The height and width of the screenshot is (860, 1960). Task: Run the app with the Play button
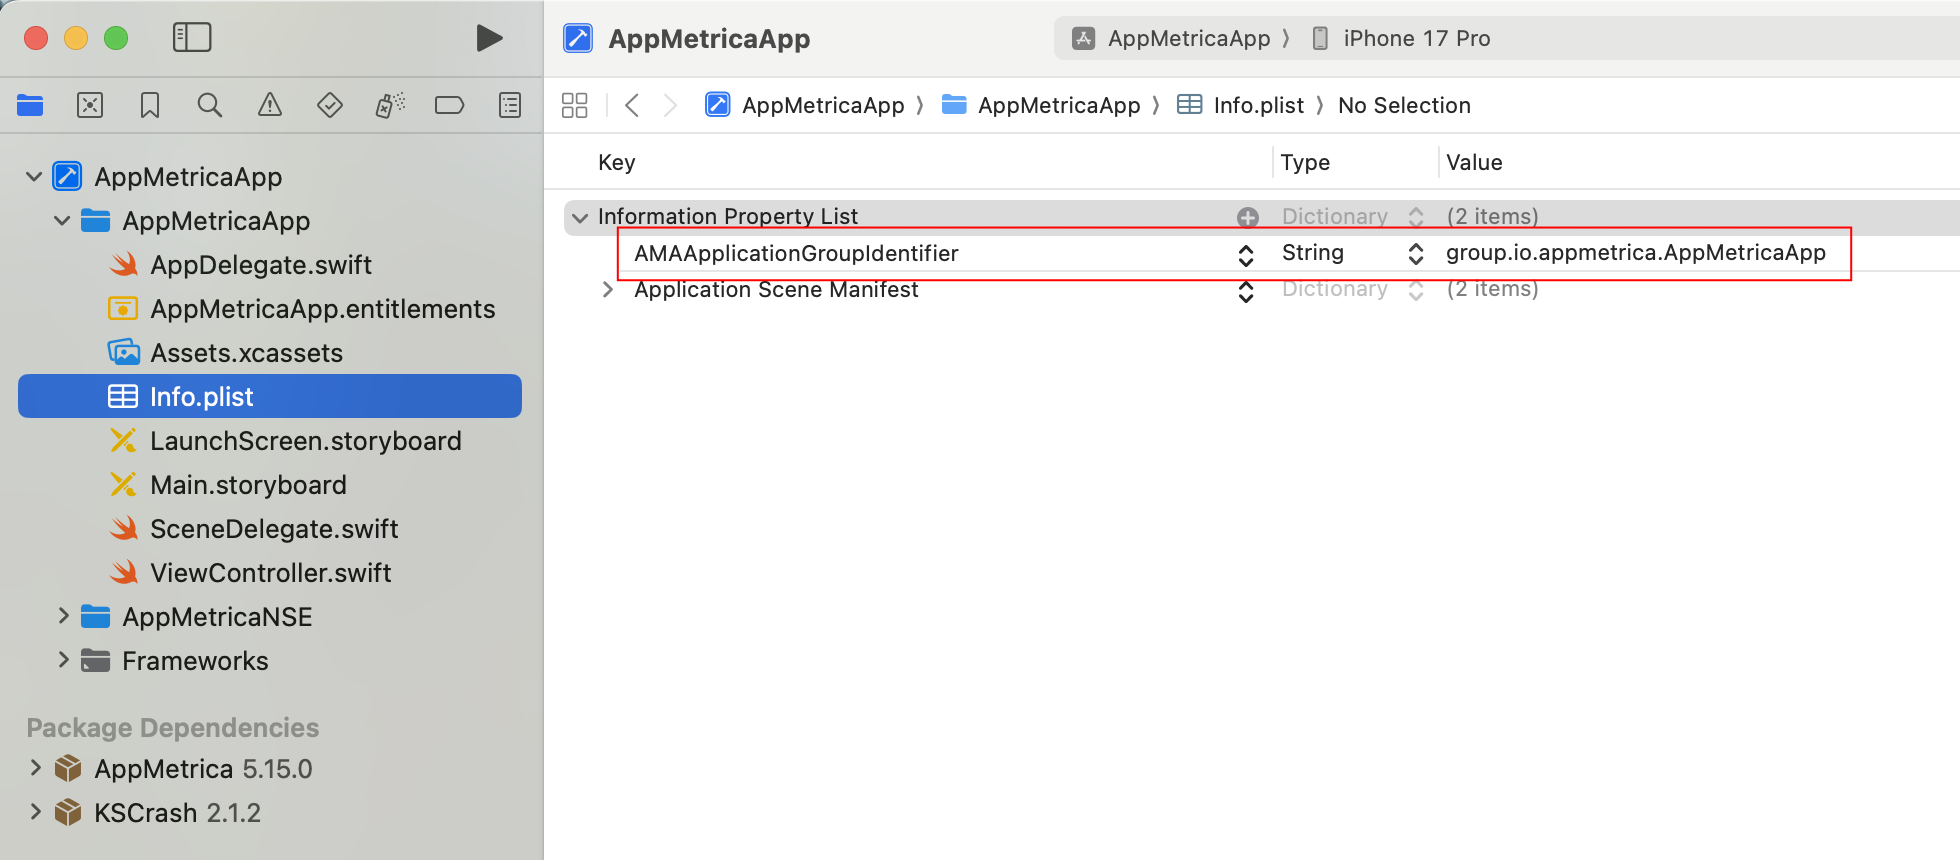488,38
